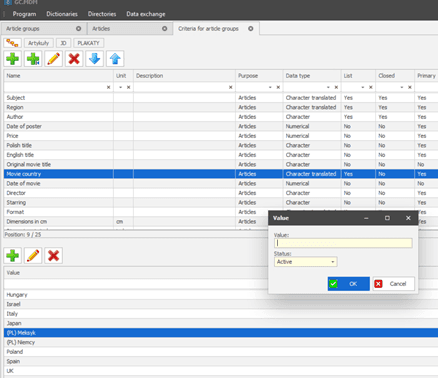Edit value with lower pencil icon

pyautogui.click(x=33, y=256)
